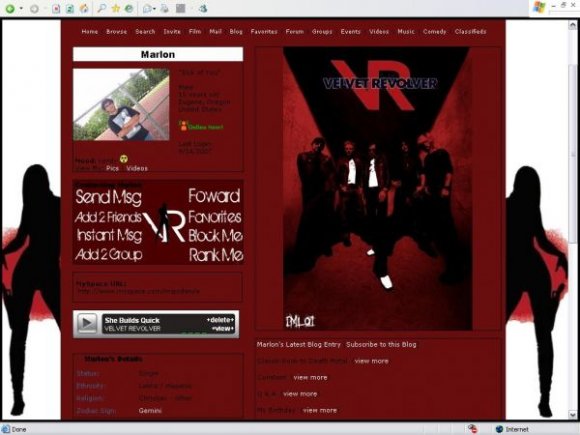Go to Blog in the navigation bar
This screenshot has height=435, width=580.
236,31
